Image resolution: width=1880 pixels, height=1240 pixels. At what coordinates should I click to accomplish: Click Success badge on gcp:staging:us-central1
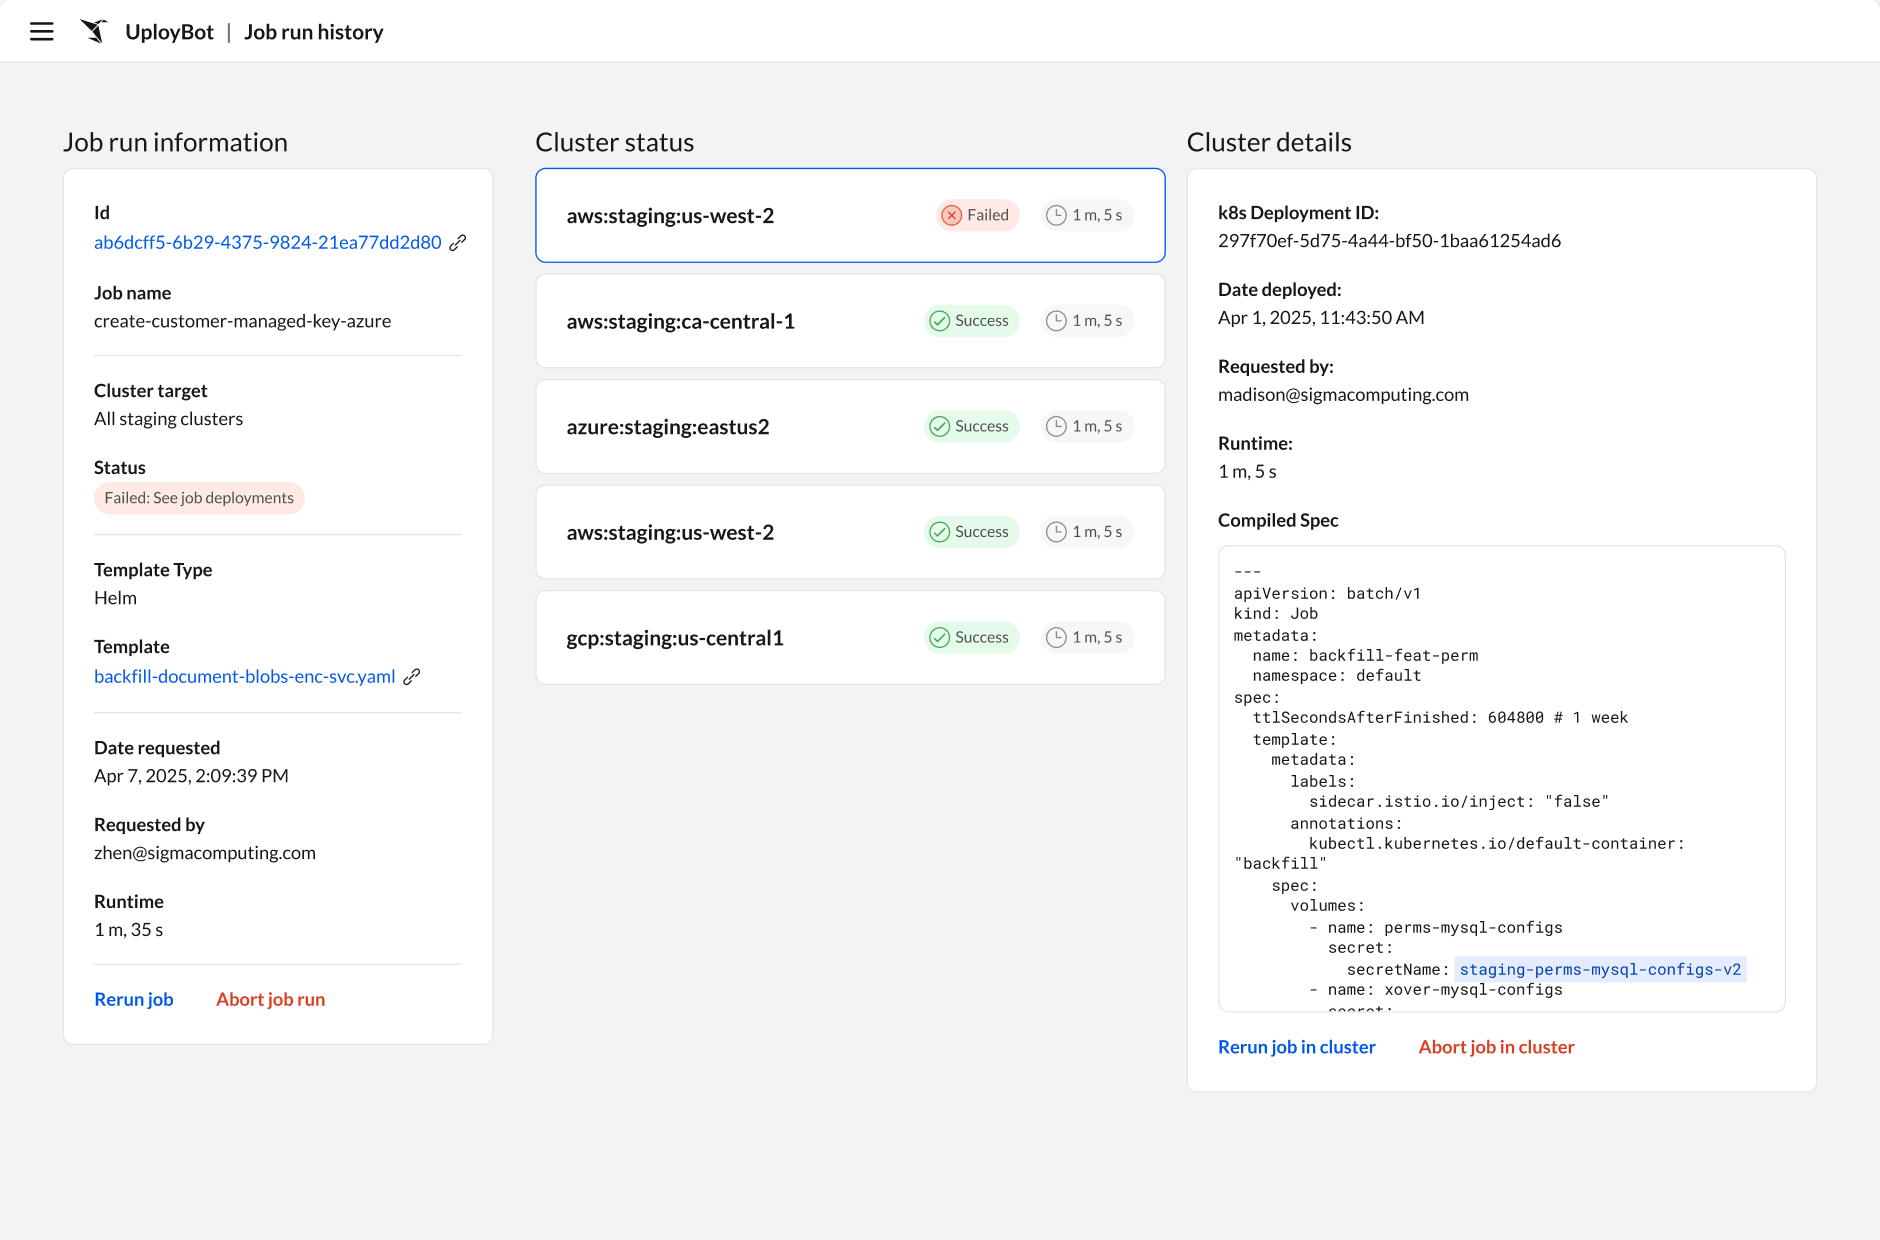pyautogui.click(x=970, y=638)
